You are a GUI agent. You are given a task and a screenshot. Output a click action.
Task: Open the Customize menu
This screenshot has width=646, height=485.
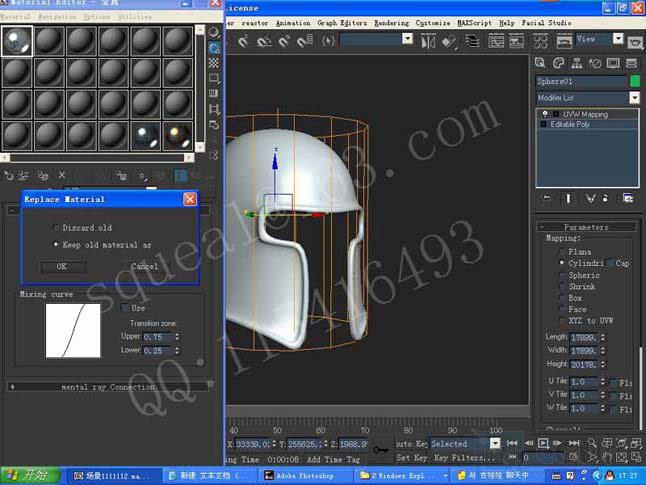[433, 23]
